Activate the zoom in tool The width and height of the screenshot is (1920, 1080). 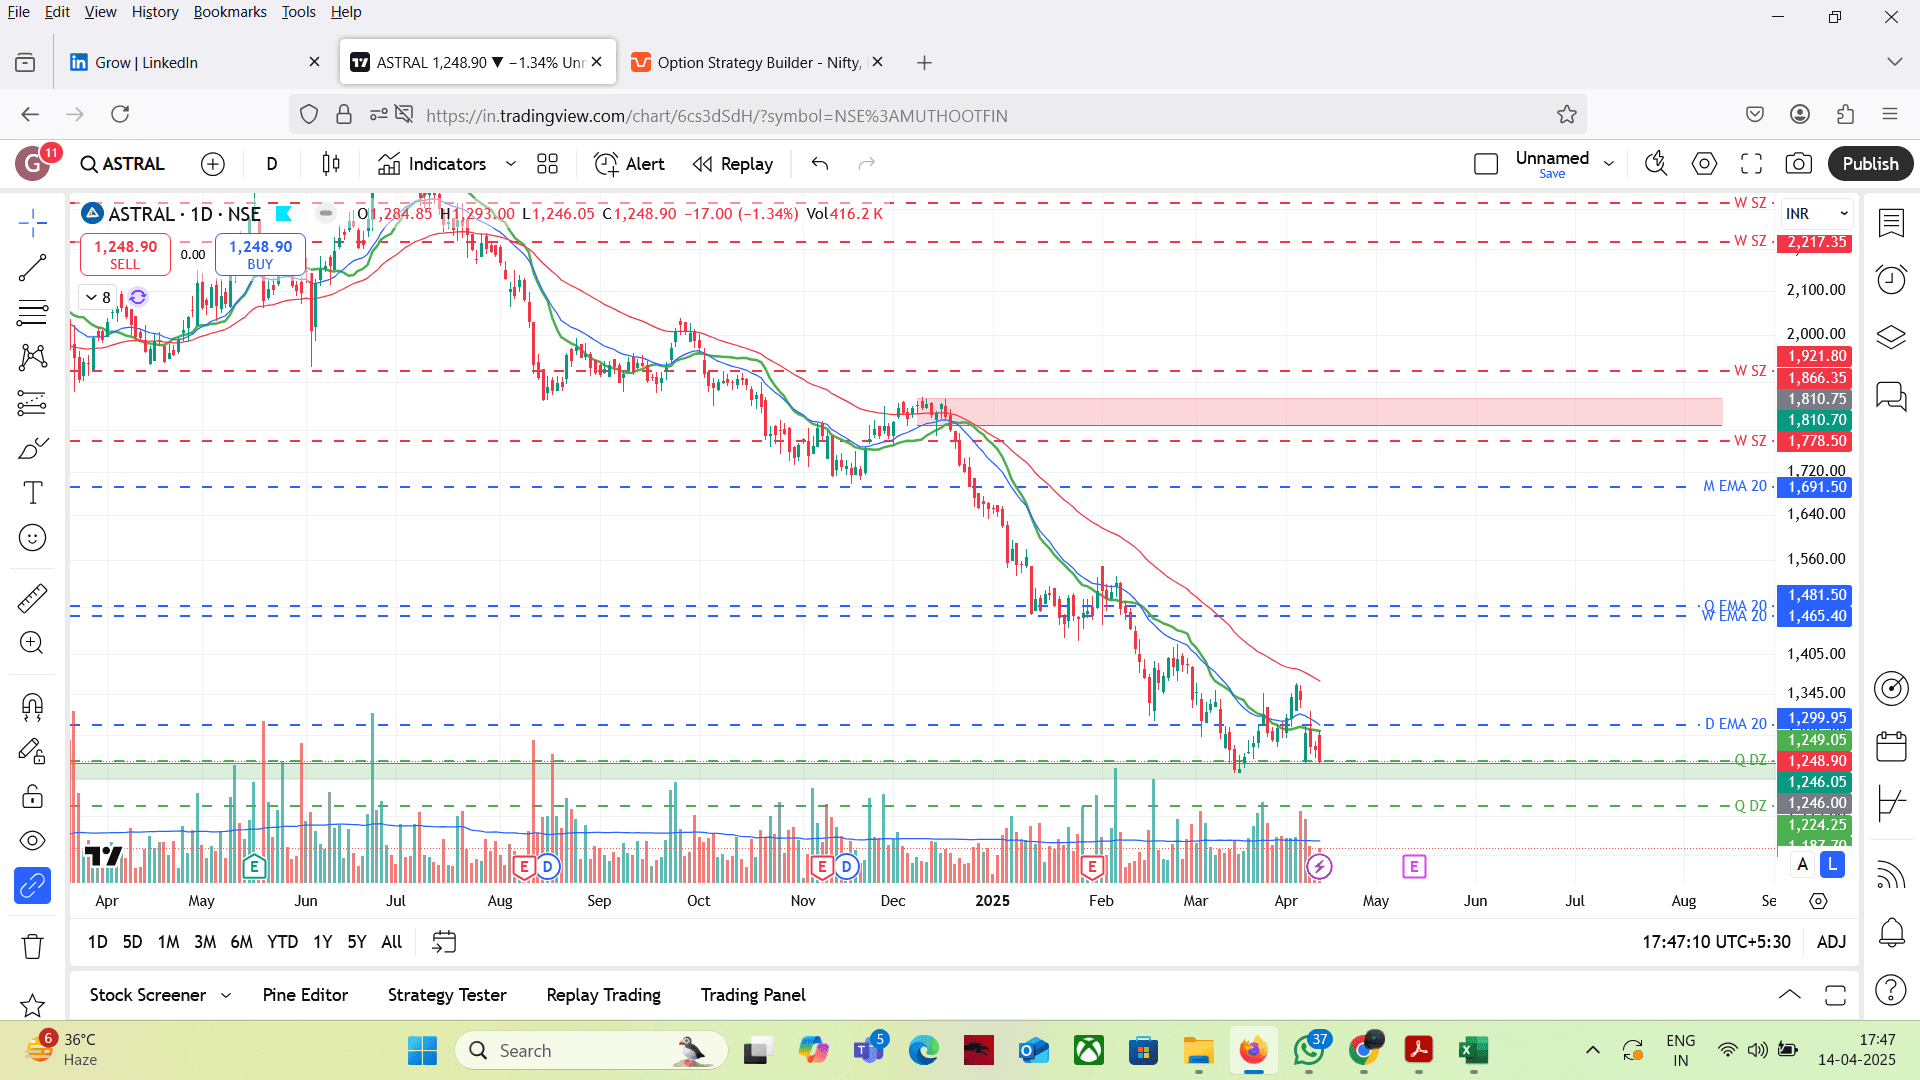pos(32,643)
